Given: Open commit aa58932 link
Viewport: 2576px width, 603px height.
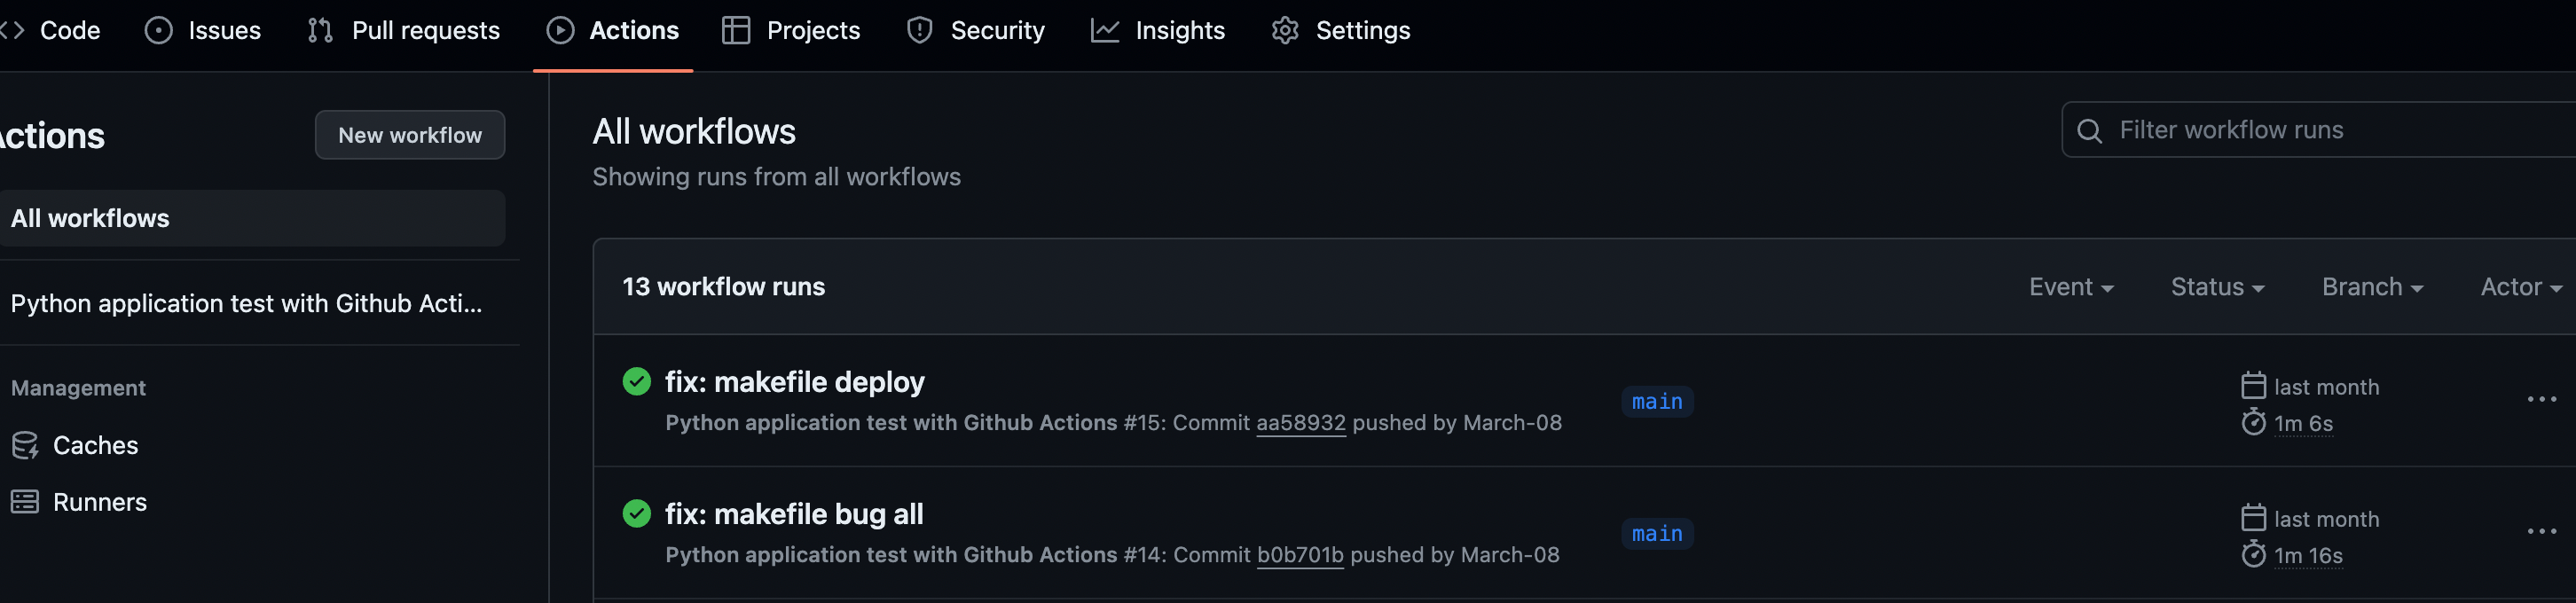Looking at the screenshot, I should point(1300,423).
